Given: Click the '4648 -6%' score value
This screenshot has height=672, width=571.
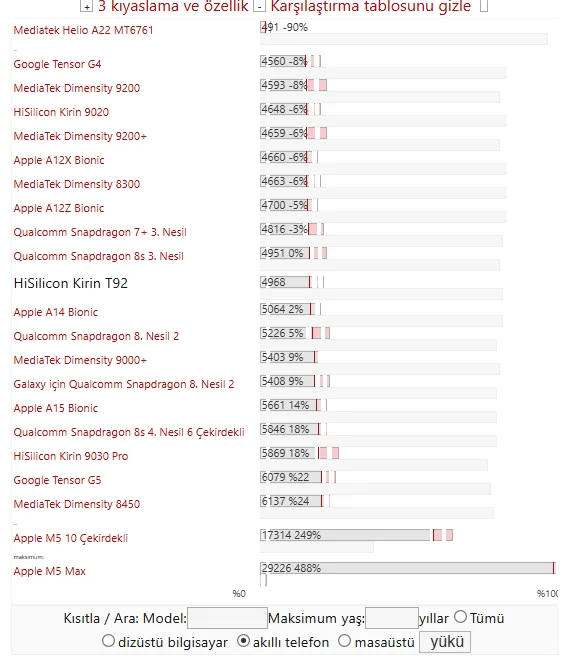Looking at the screenshot, I should point(284,109).
